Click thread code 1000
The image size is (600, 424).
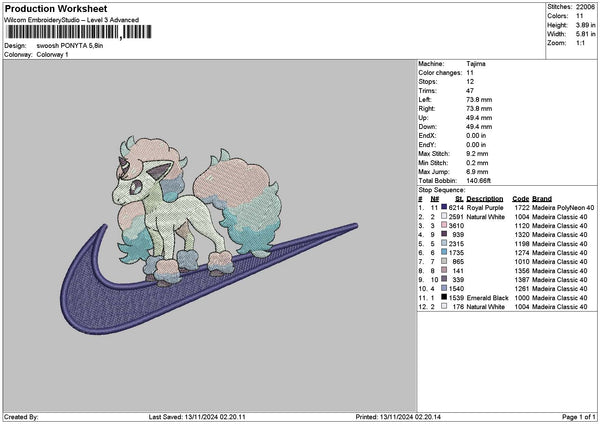point(522,297)
